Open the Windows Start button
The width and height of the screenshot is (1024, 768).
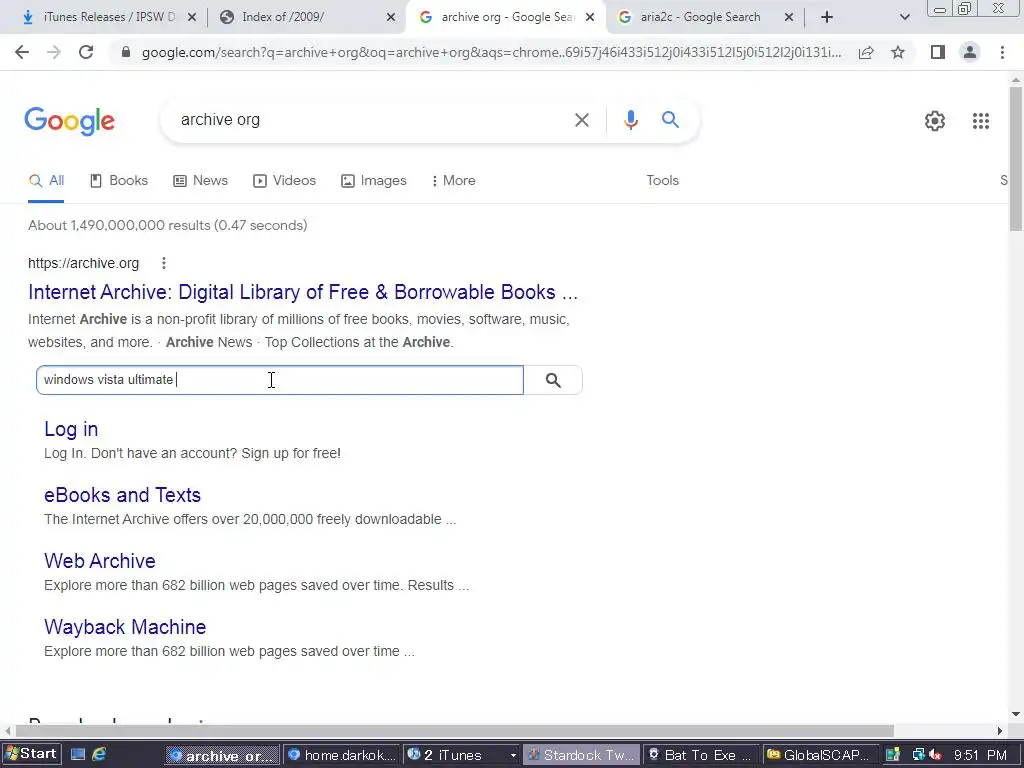coord(31,754)
